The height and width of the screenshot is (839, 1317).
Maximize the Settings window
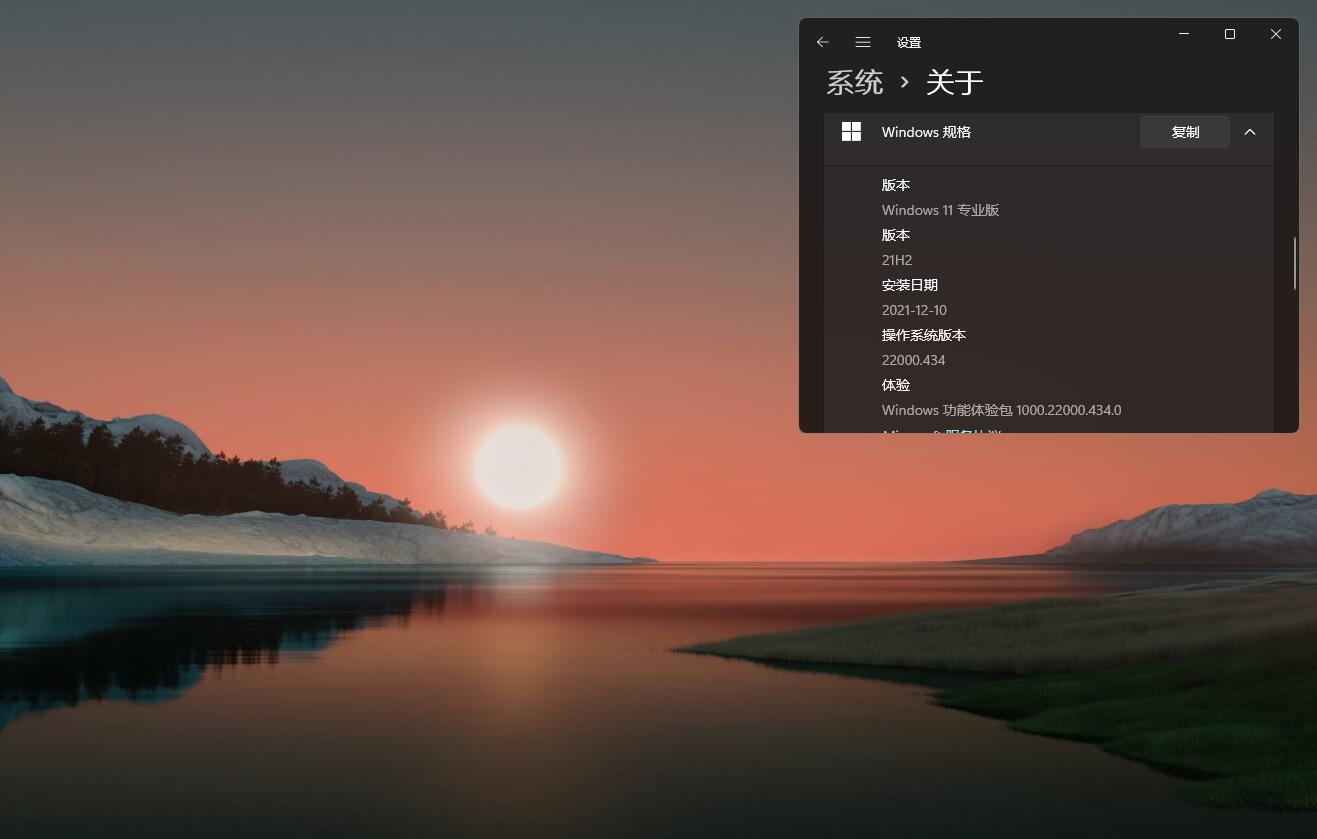(1230, 34)
